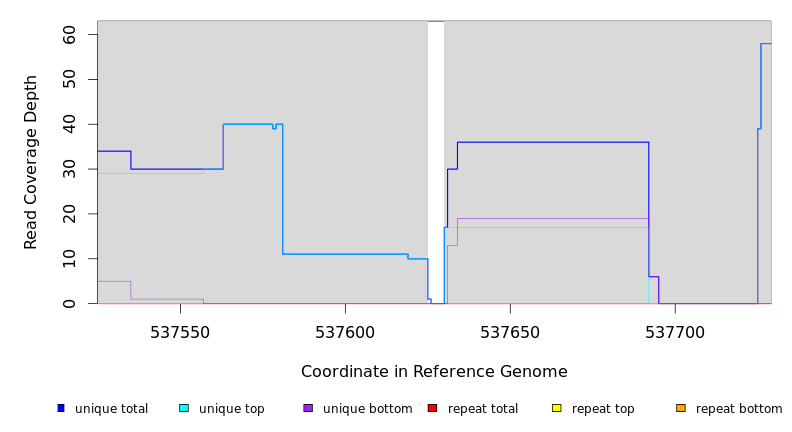Image resolution: width=792 pixels, height=432 pixels.
Task: Click the white gap between gray regions
Action: (436, 160)
